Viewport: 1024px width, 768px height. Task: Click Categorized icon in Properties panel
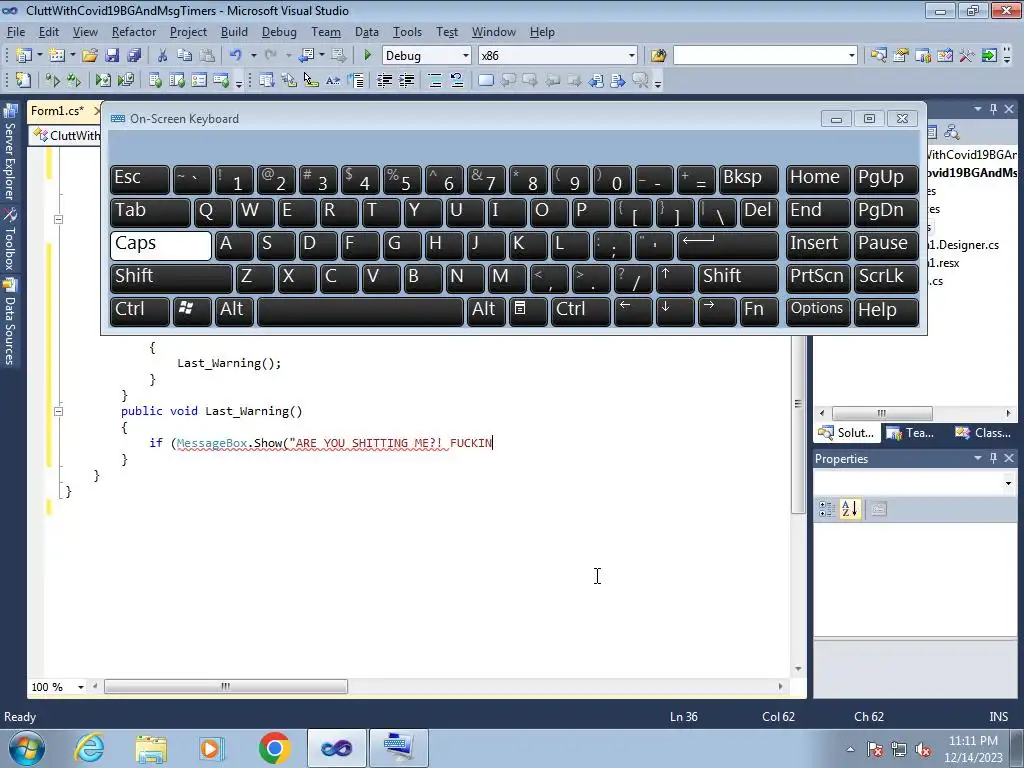(x=827, y=509)
